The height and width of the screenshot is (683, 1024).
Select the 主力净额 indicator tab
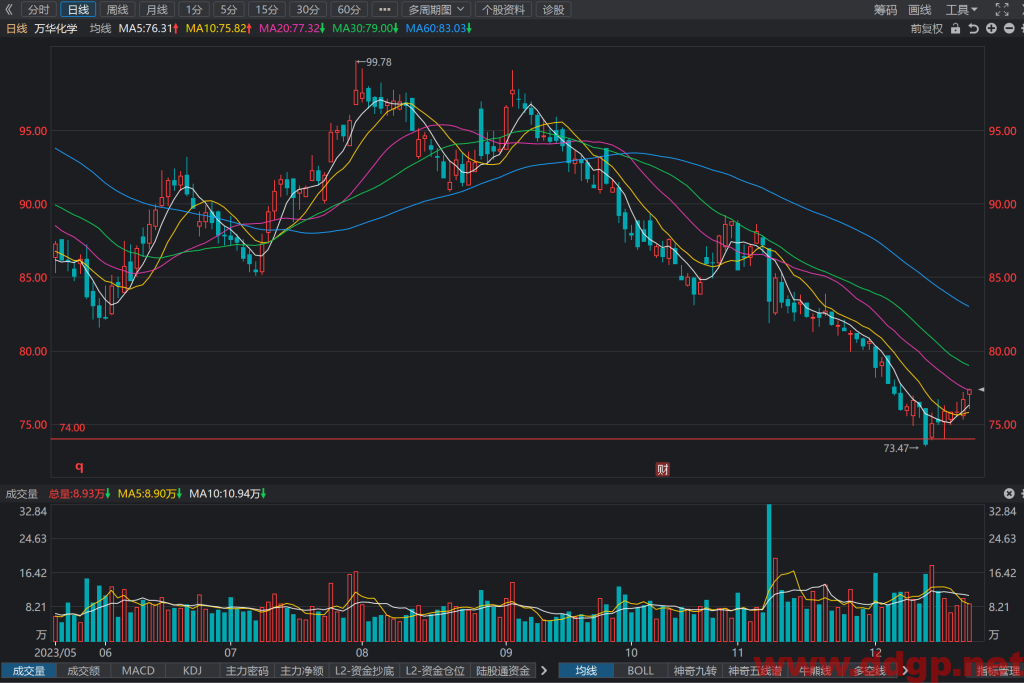(302, 671)
